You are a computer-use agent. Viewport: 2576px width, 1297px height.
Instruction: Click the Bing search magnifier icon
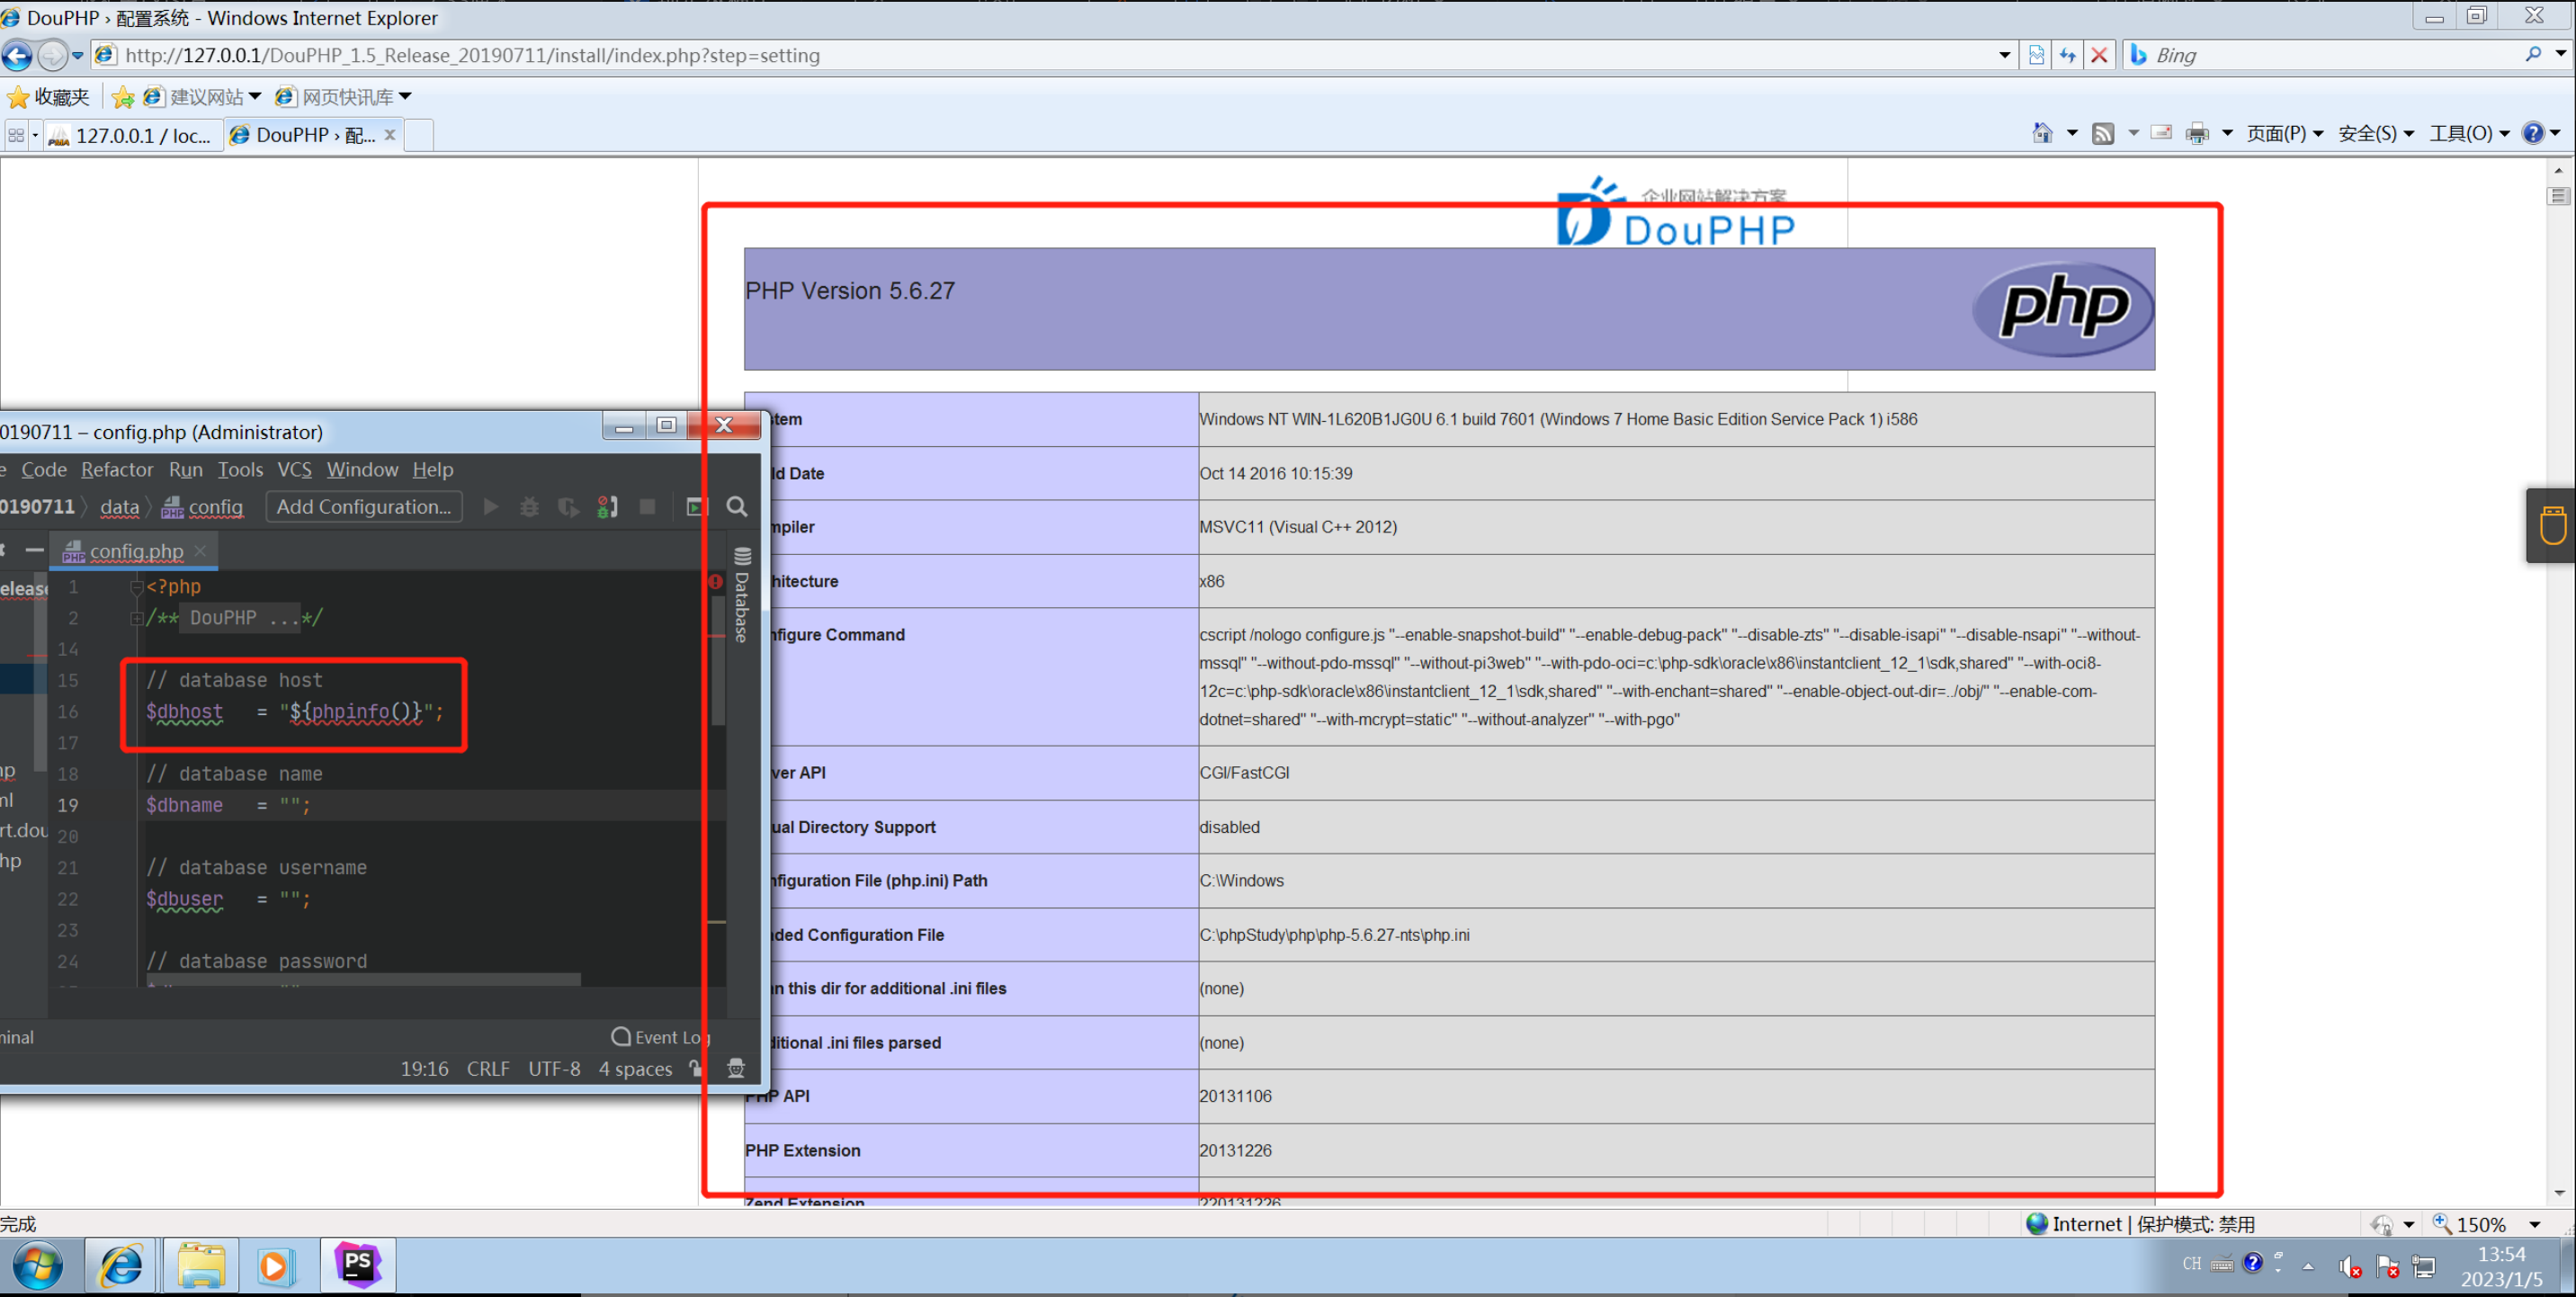point(2532,54)
